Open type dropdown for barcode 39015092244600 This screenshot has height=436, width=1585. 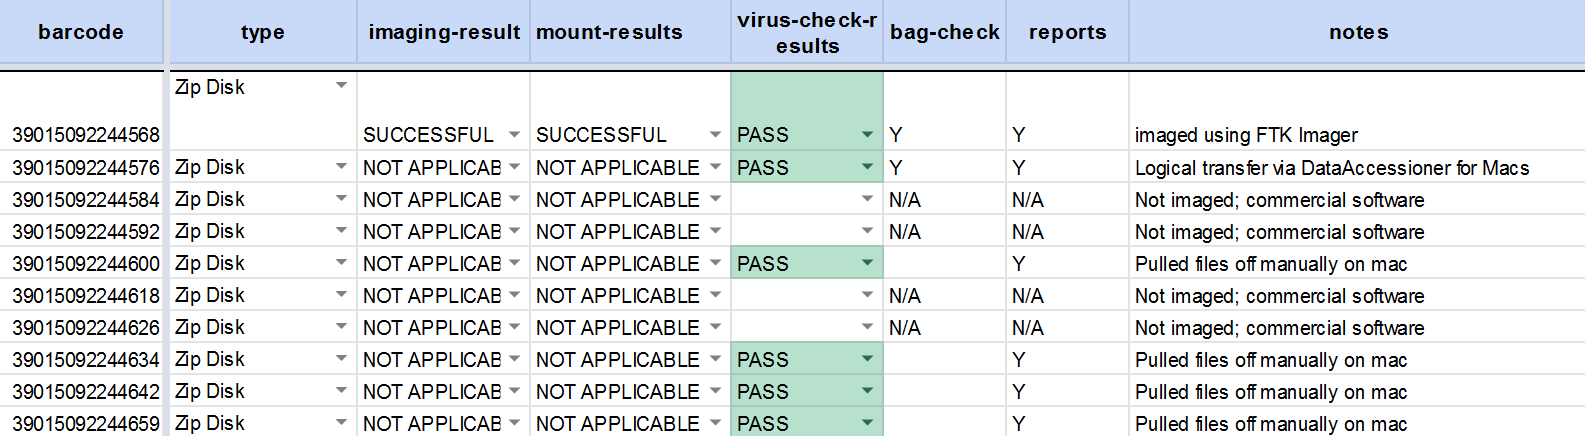coord(341,263)
